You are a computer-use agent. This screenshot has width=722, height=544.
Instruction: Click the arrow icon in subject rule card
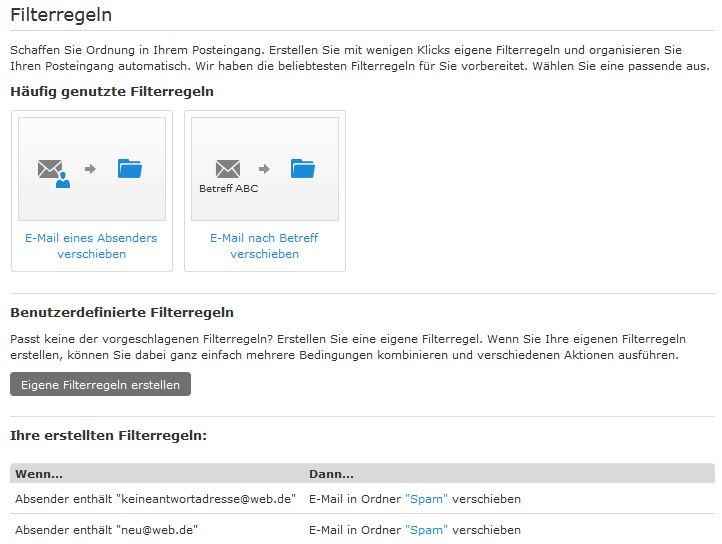pos(264,169)
